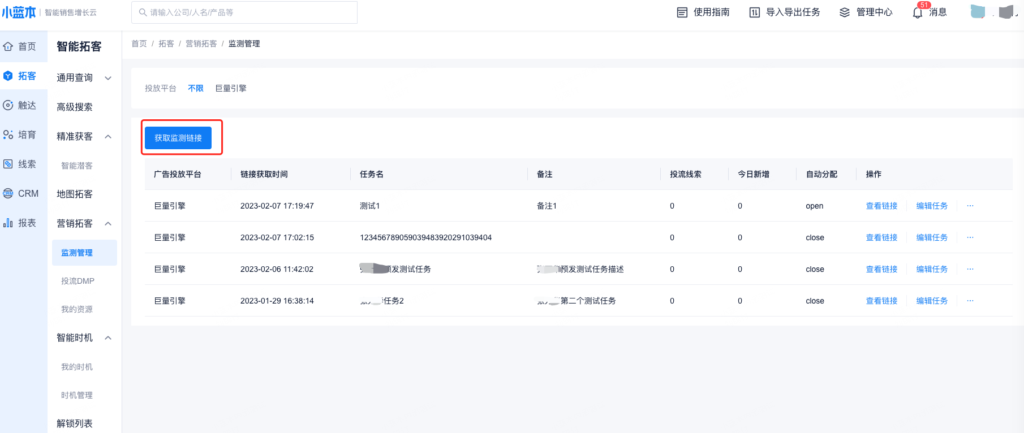Click the 获取监测链接 button
Viewport: 1024px width, 433px height.
click(178, 137)
